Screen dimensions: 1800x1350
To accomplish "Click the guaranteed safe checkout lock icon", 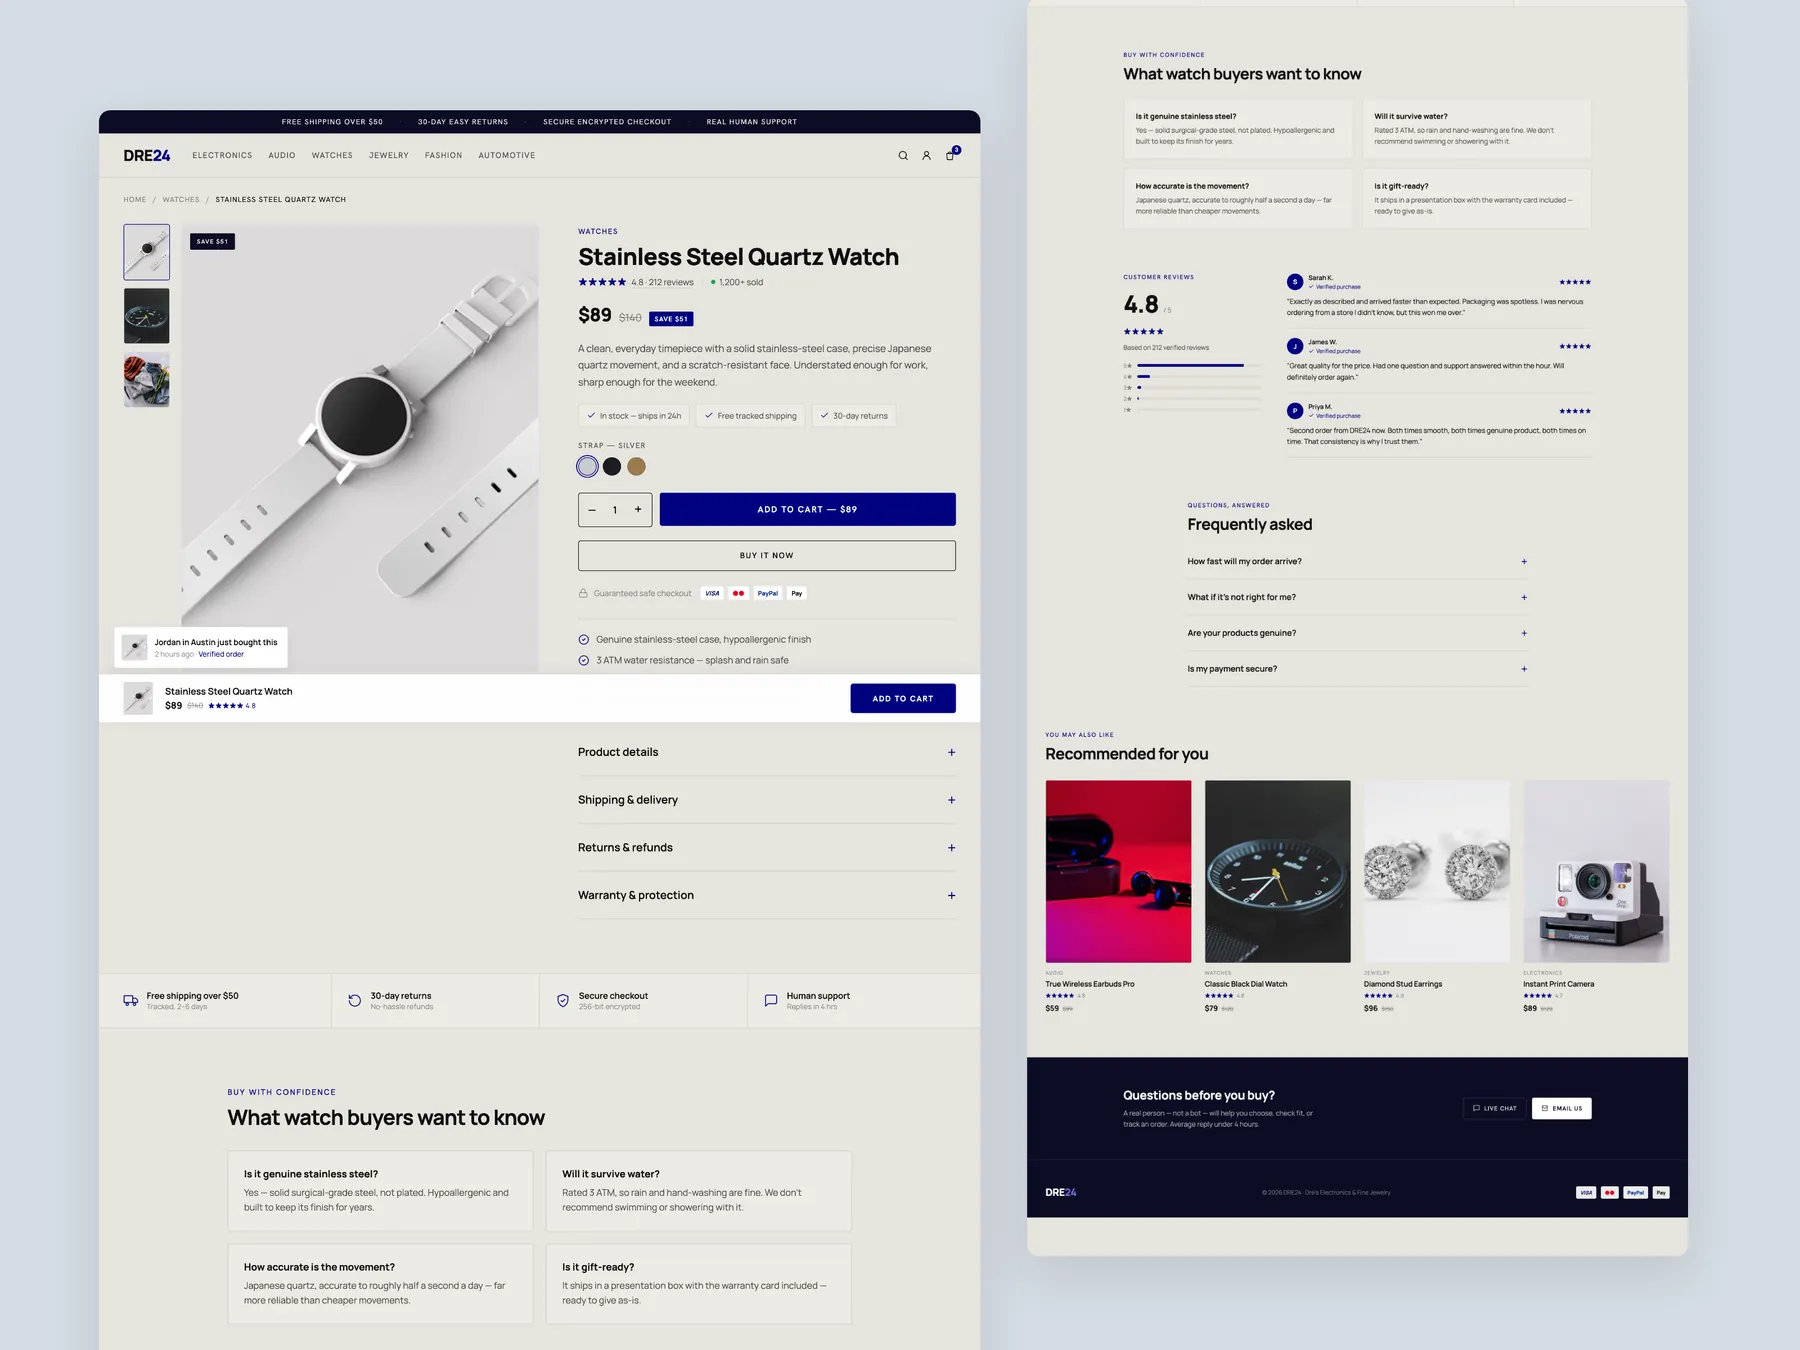I will tap(583, 593).
